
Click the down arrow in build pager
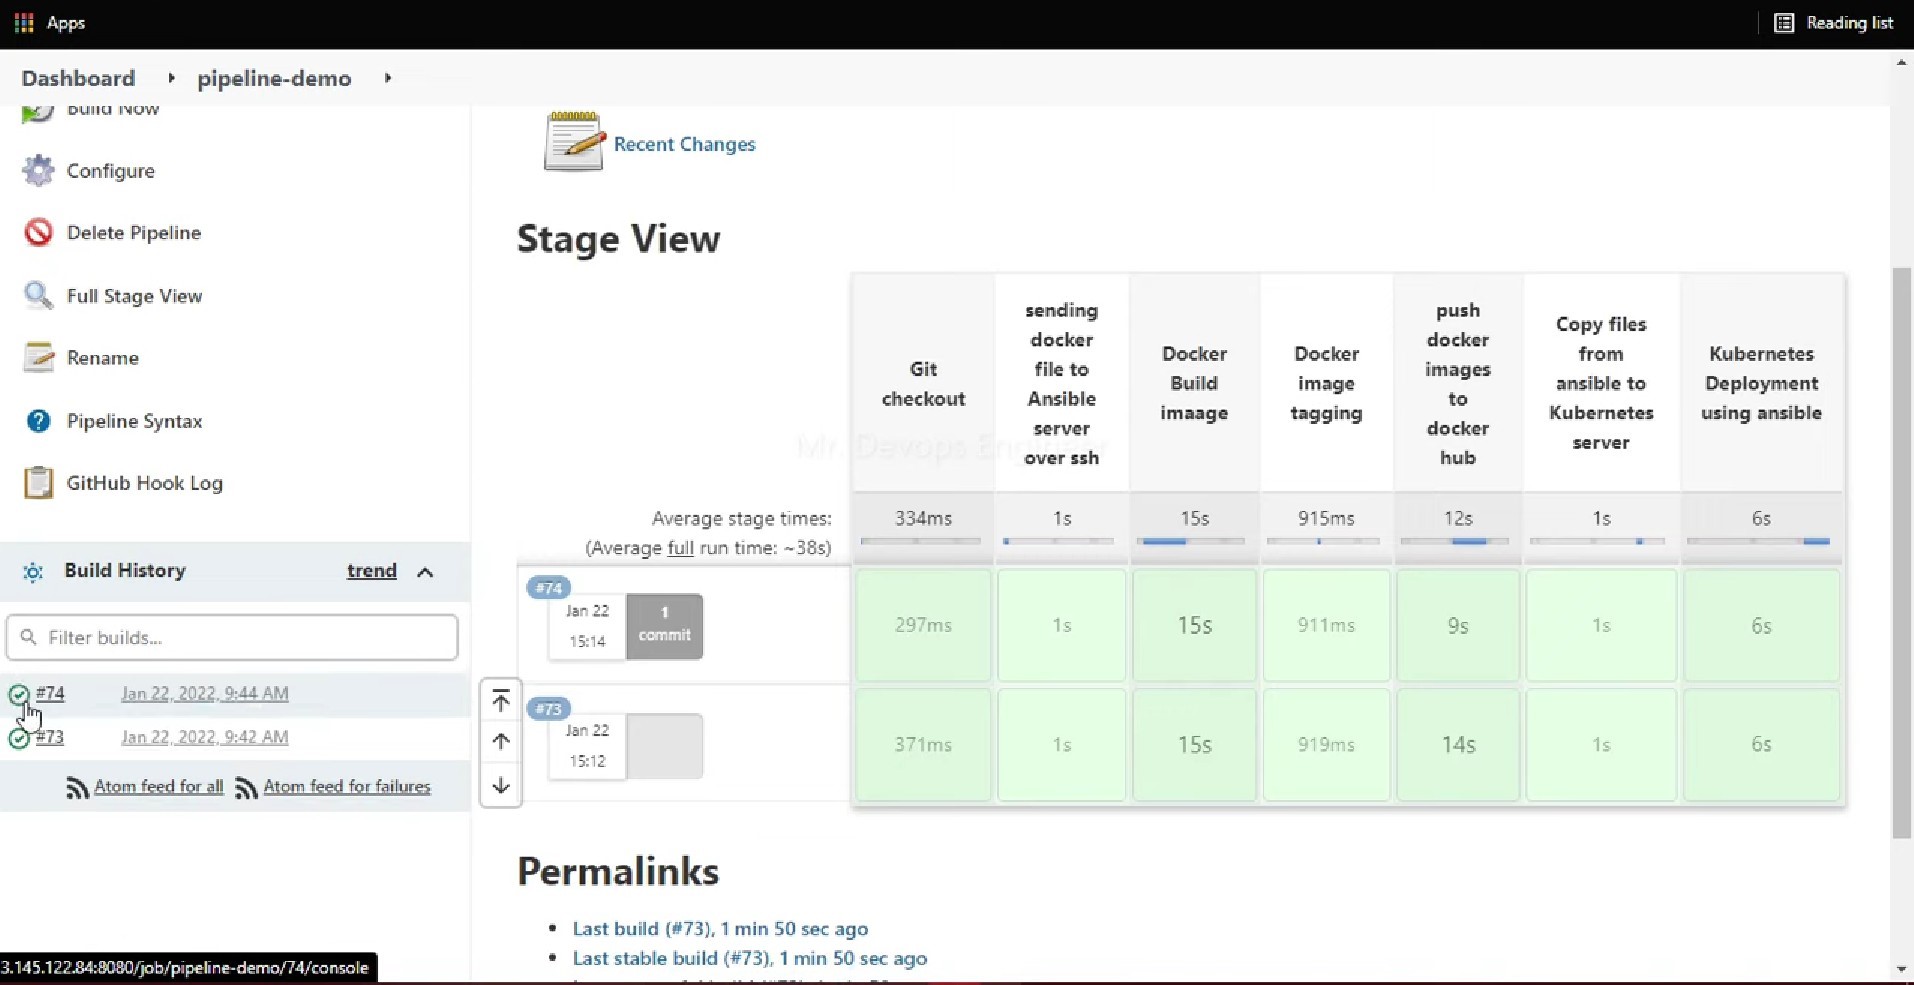(501, 785)
